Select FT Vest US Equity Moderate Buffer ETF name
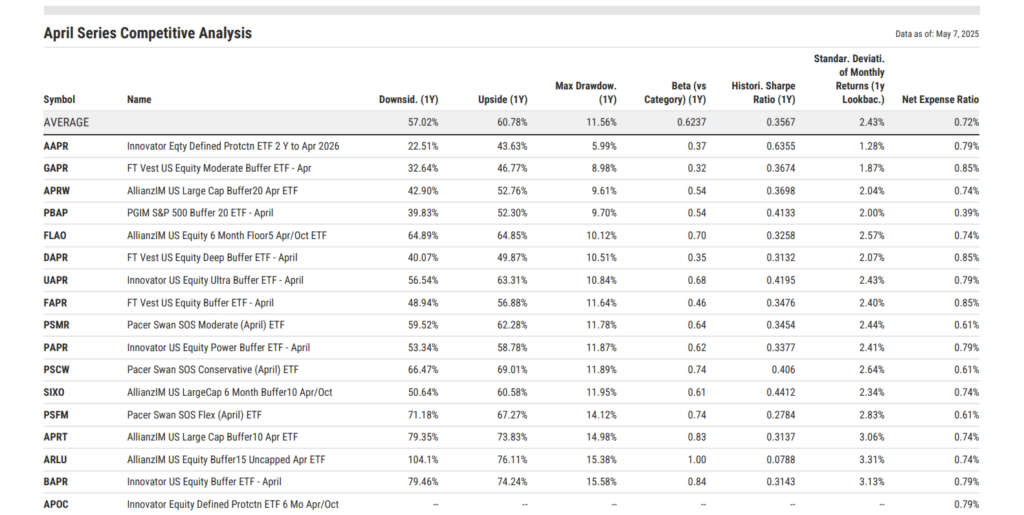Viewport: 1024px width, 515px height. pos(219,168)
